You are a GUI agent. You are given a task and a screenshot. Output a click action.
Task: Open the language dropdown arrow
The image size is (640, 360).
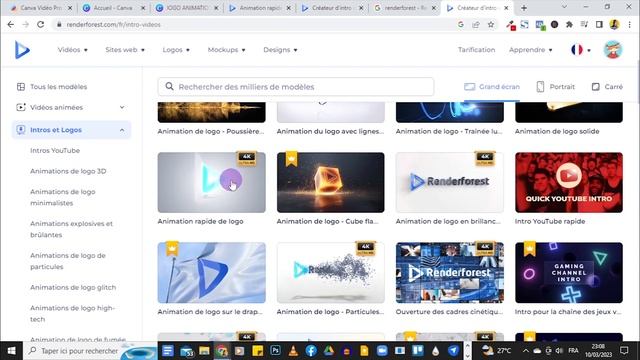(x=589, y=50)
